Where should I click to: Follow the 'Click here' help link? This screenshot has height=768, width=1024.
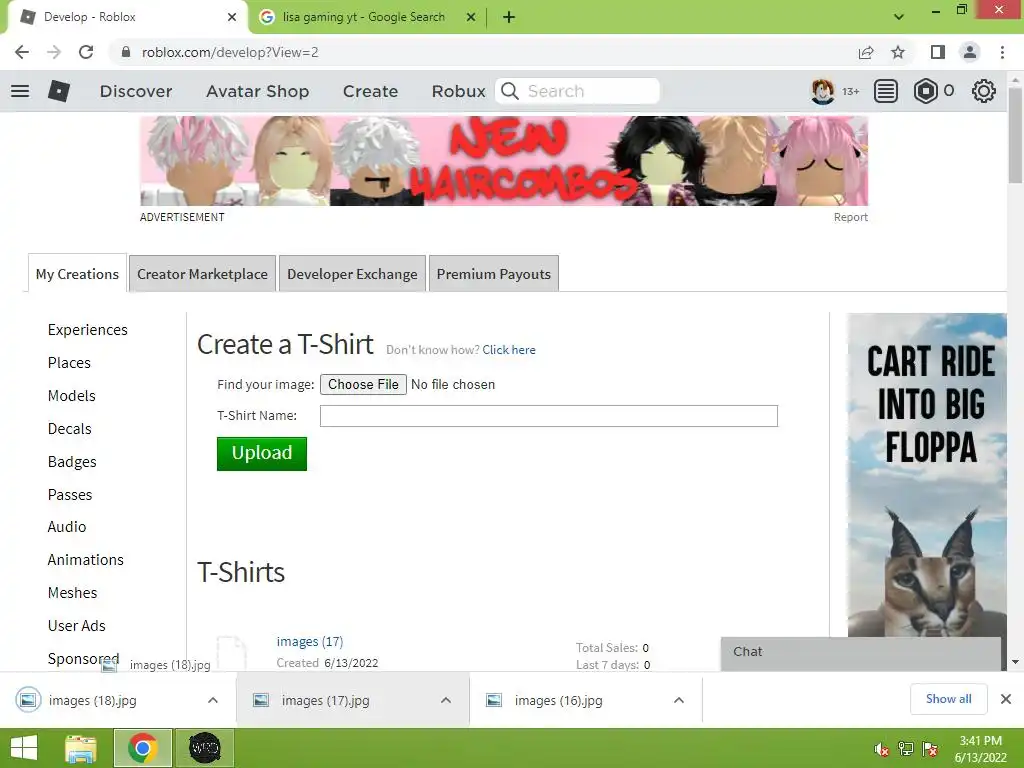pos(509,349)
